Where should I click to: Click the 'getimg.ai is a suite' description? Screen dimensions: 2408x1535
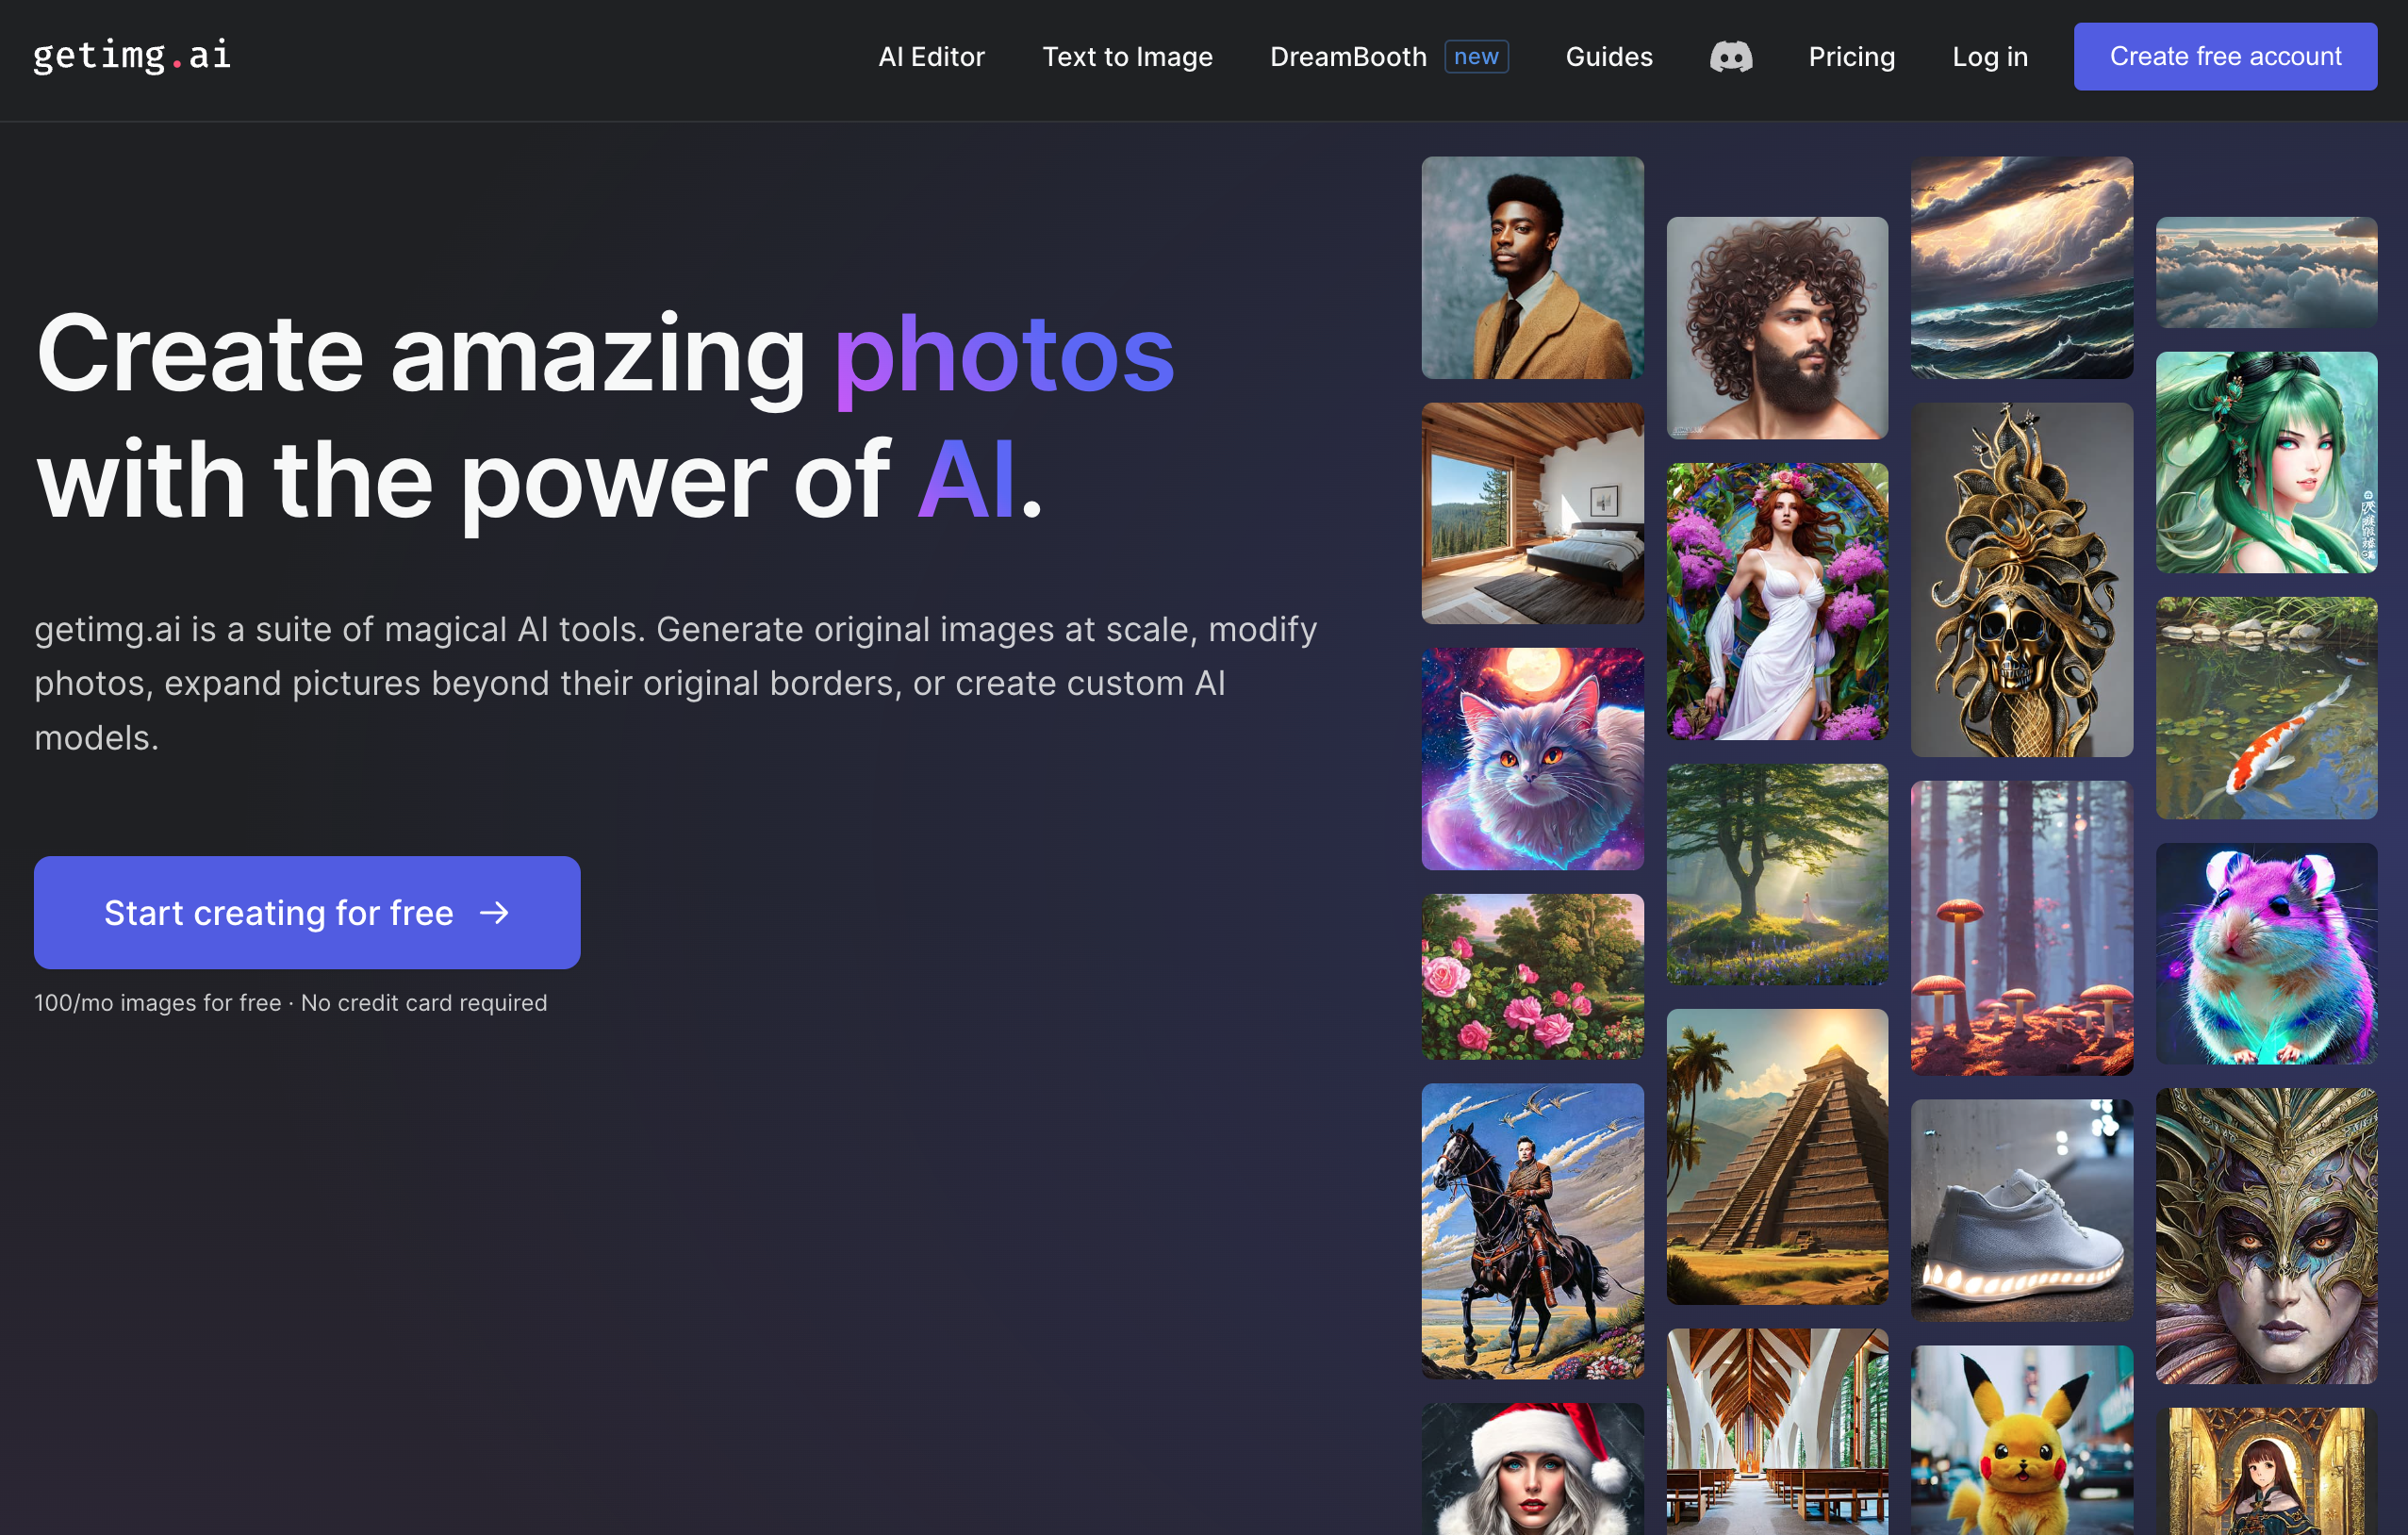click(x=676, y=684)
